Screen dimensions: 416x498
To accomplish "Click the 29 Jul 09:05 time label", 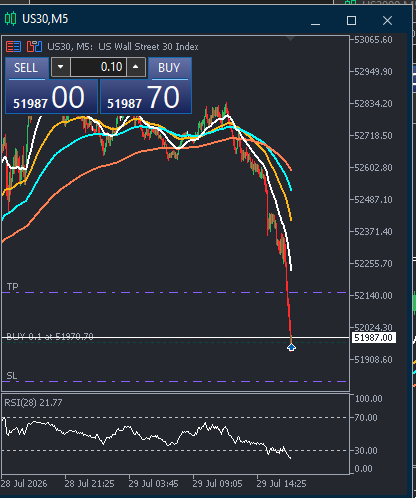I will coord(217,484).
